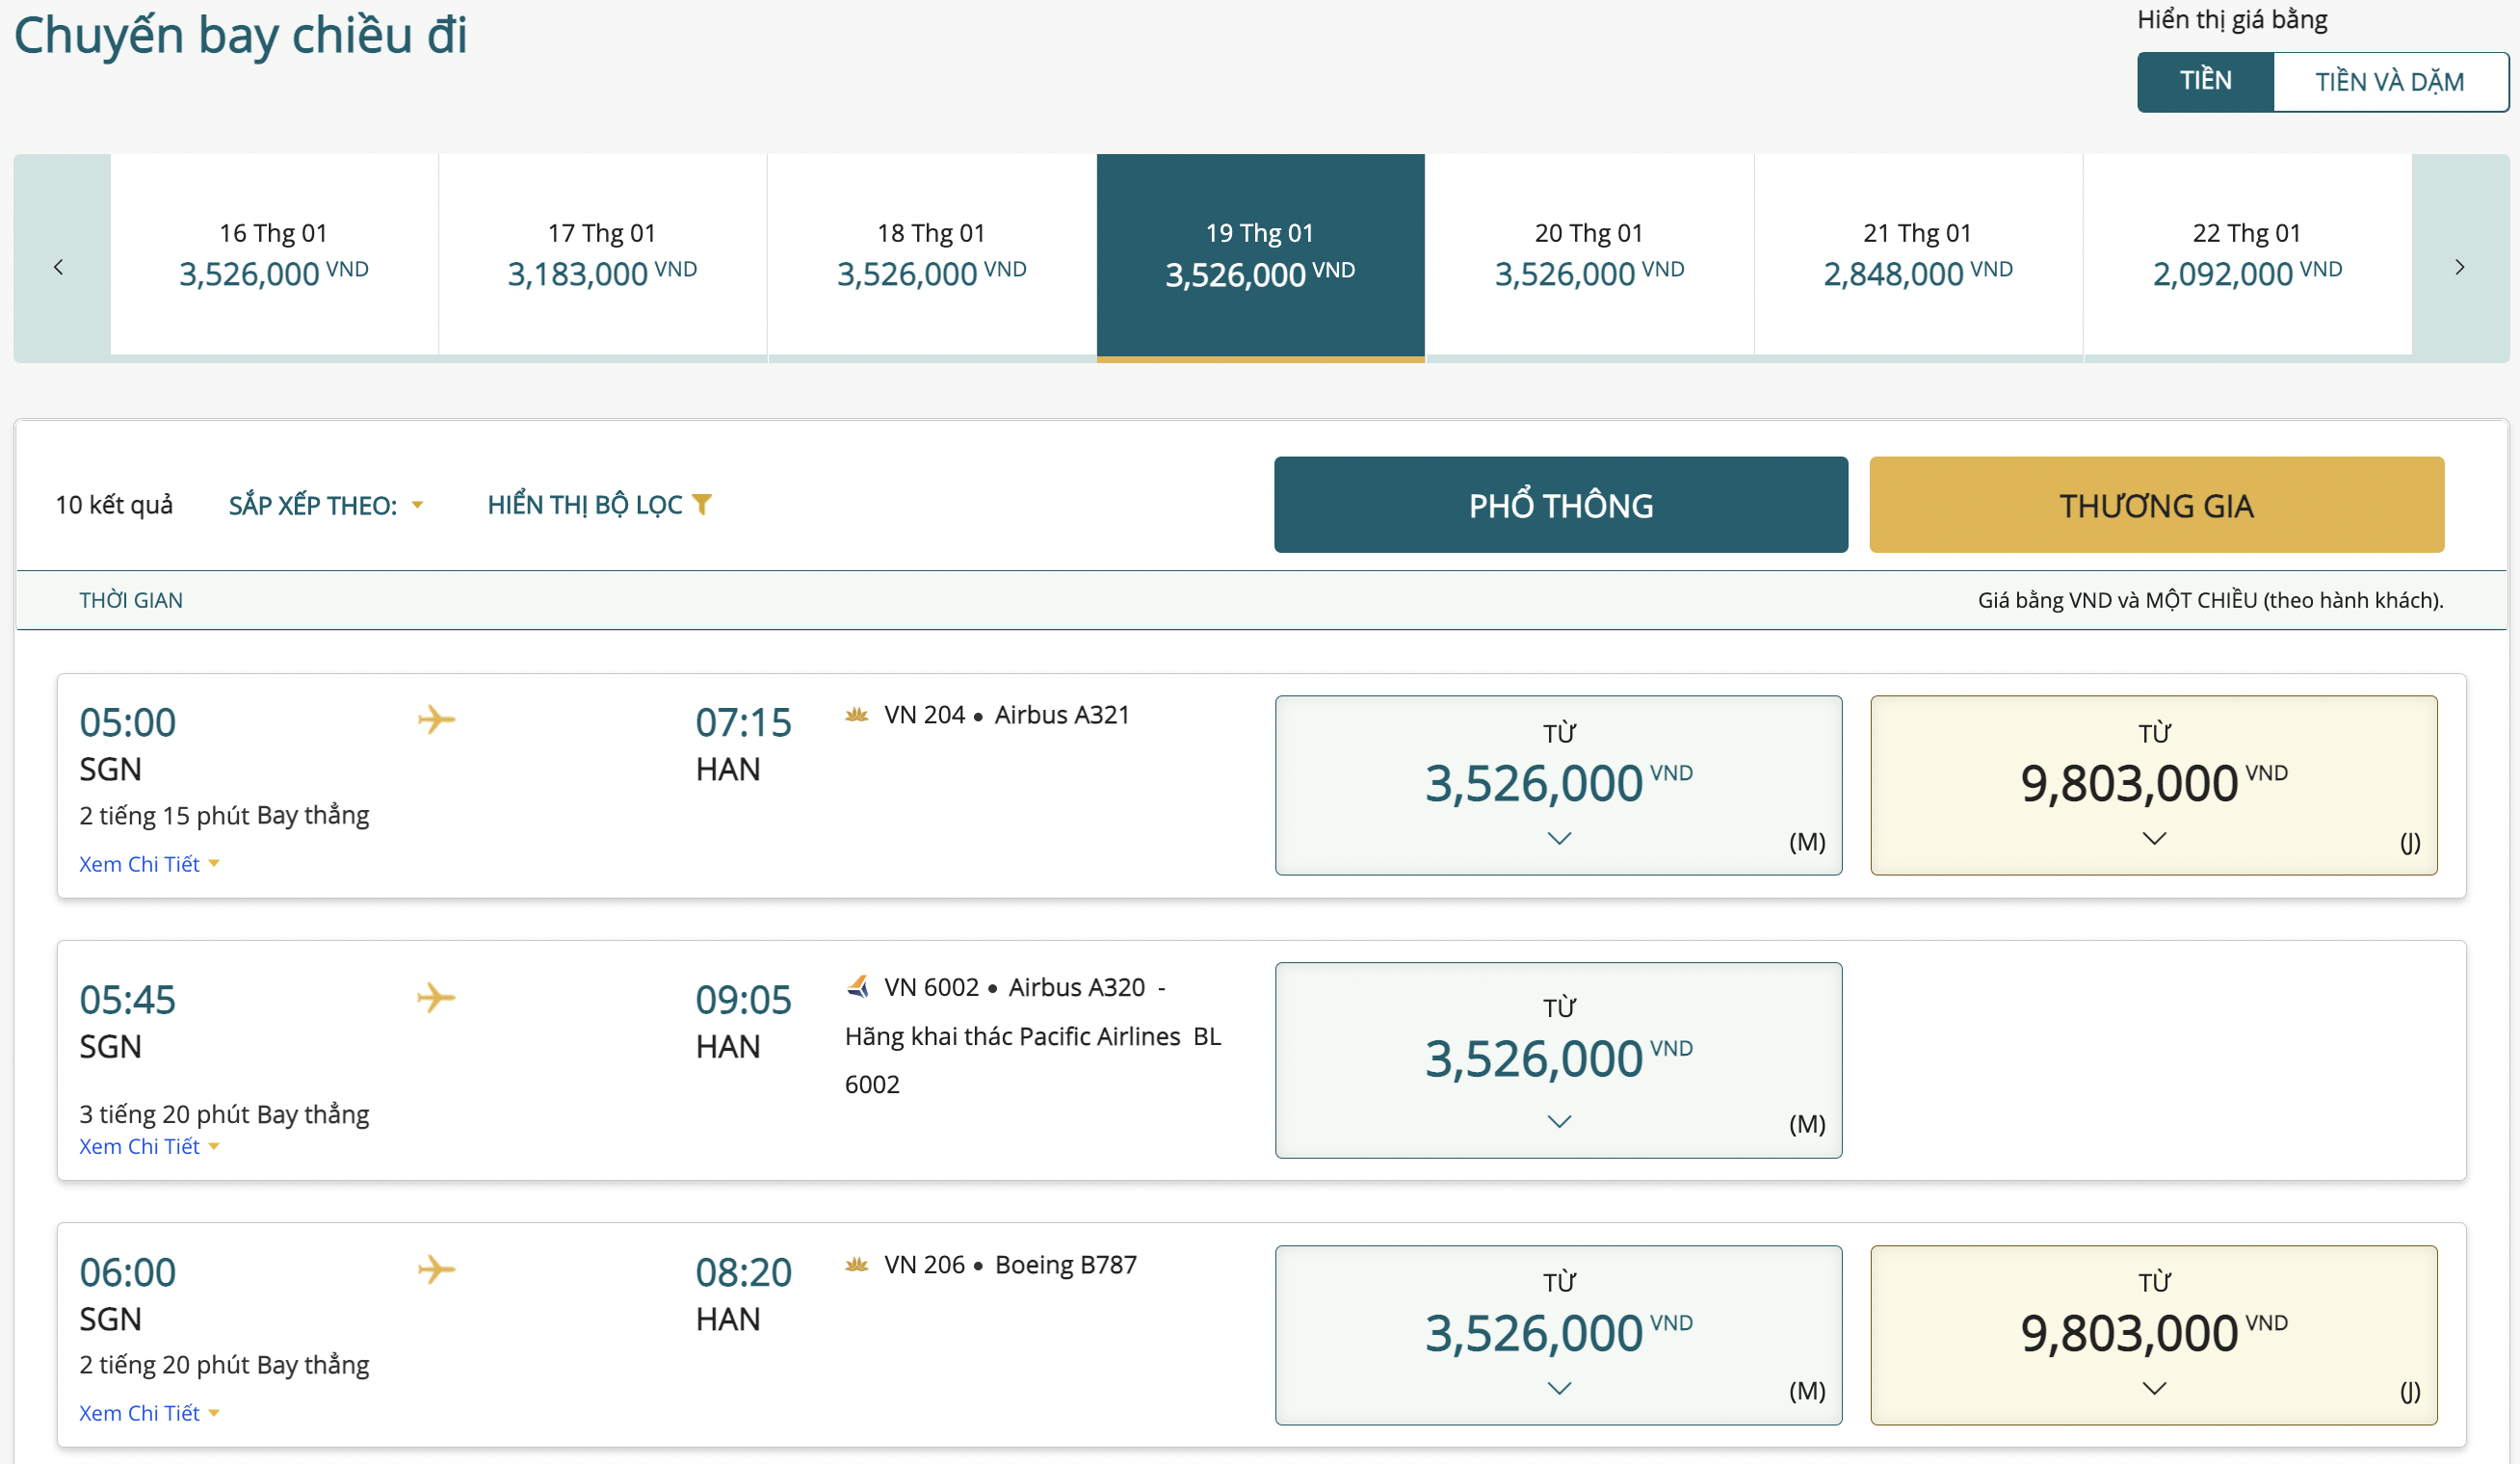Choose 9,803,000 VND business fare for VN 206

tap(2154, 1335)
